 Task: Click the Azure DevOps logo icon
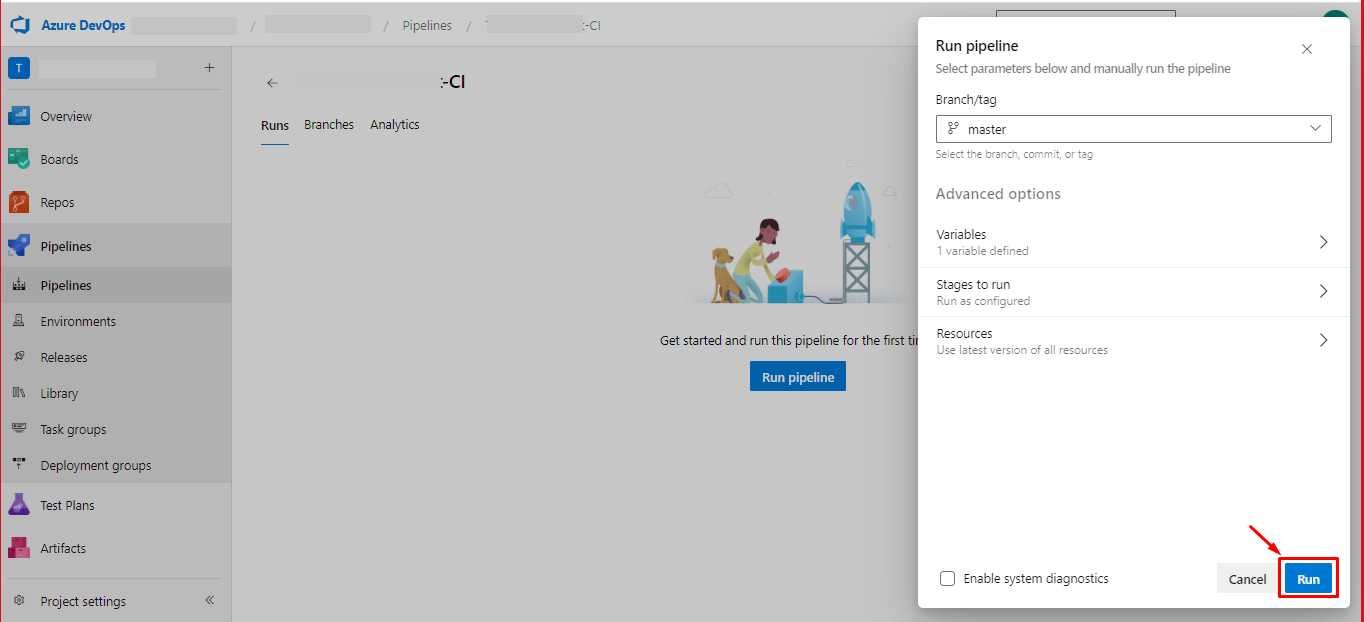[20, 25]
